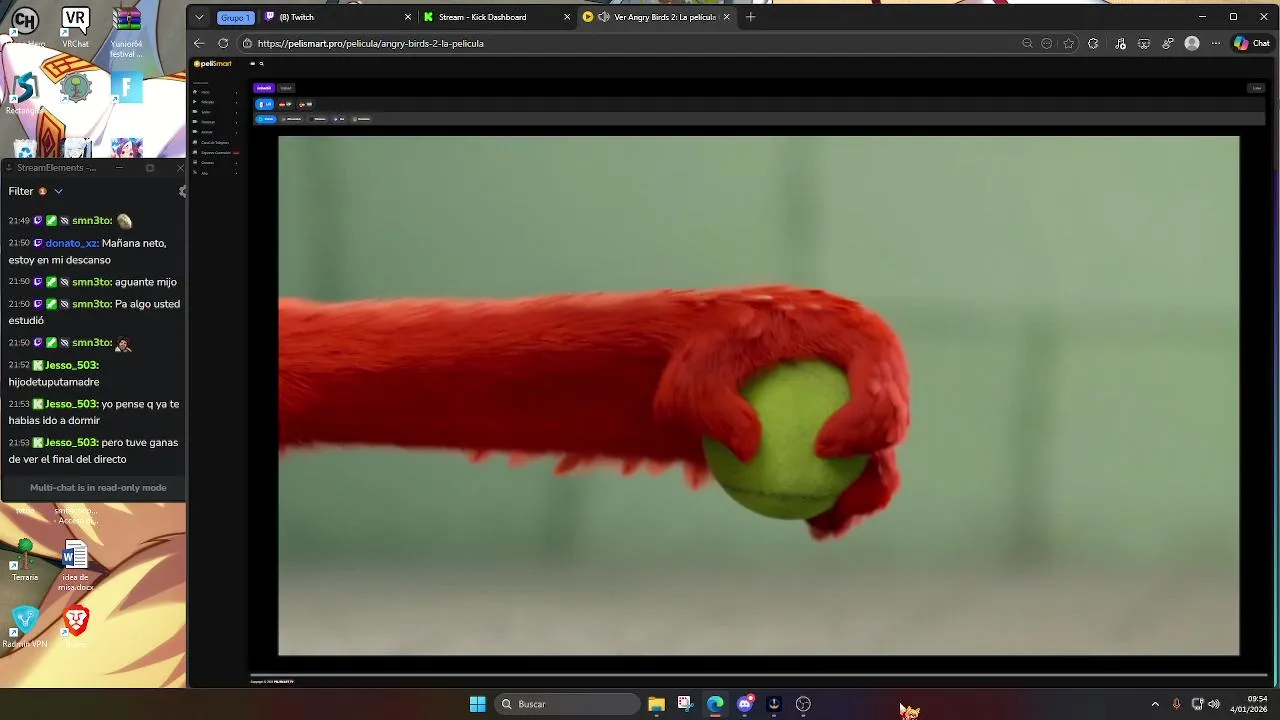Open the Terraria desktop shortcut

[x=24, y=560]
